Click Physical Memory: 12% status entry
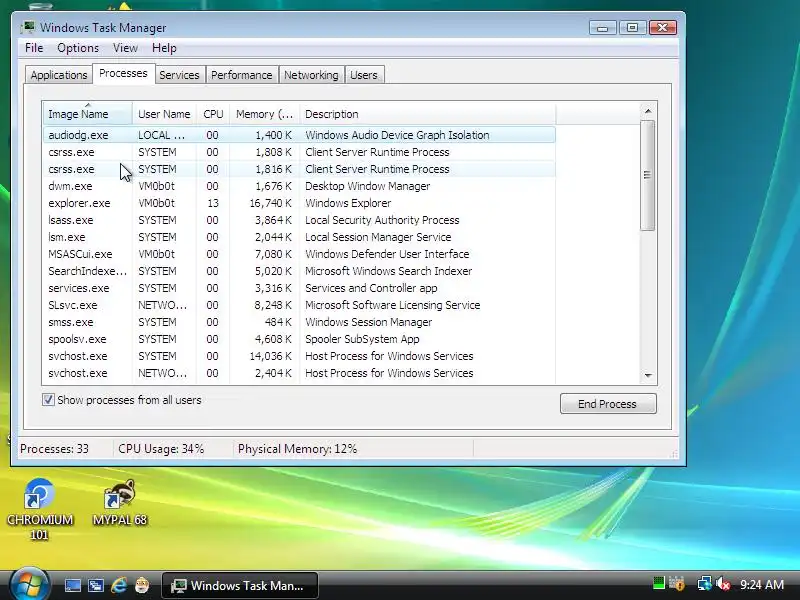This screenshot has height=600, width=800. (x=297, y=449)
